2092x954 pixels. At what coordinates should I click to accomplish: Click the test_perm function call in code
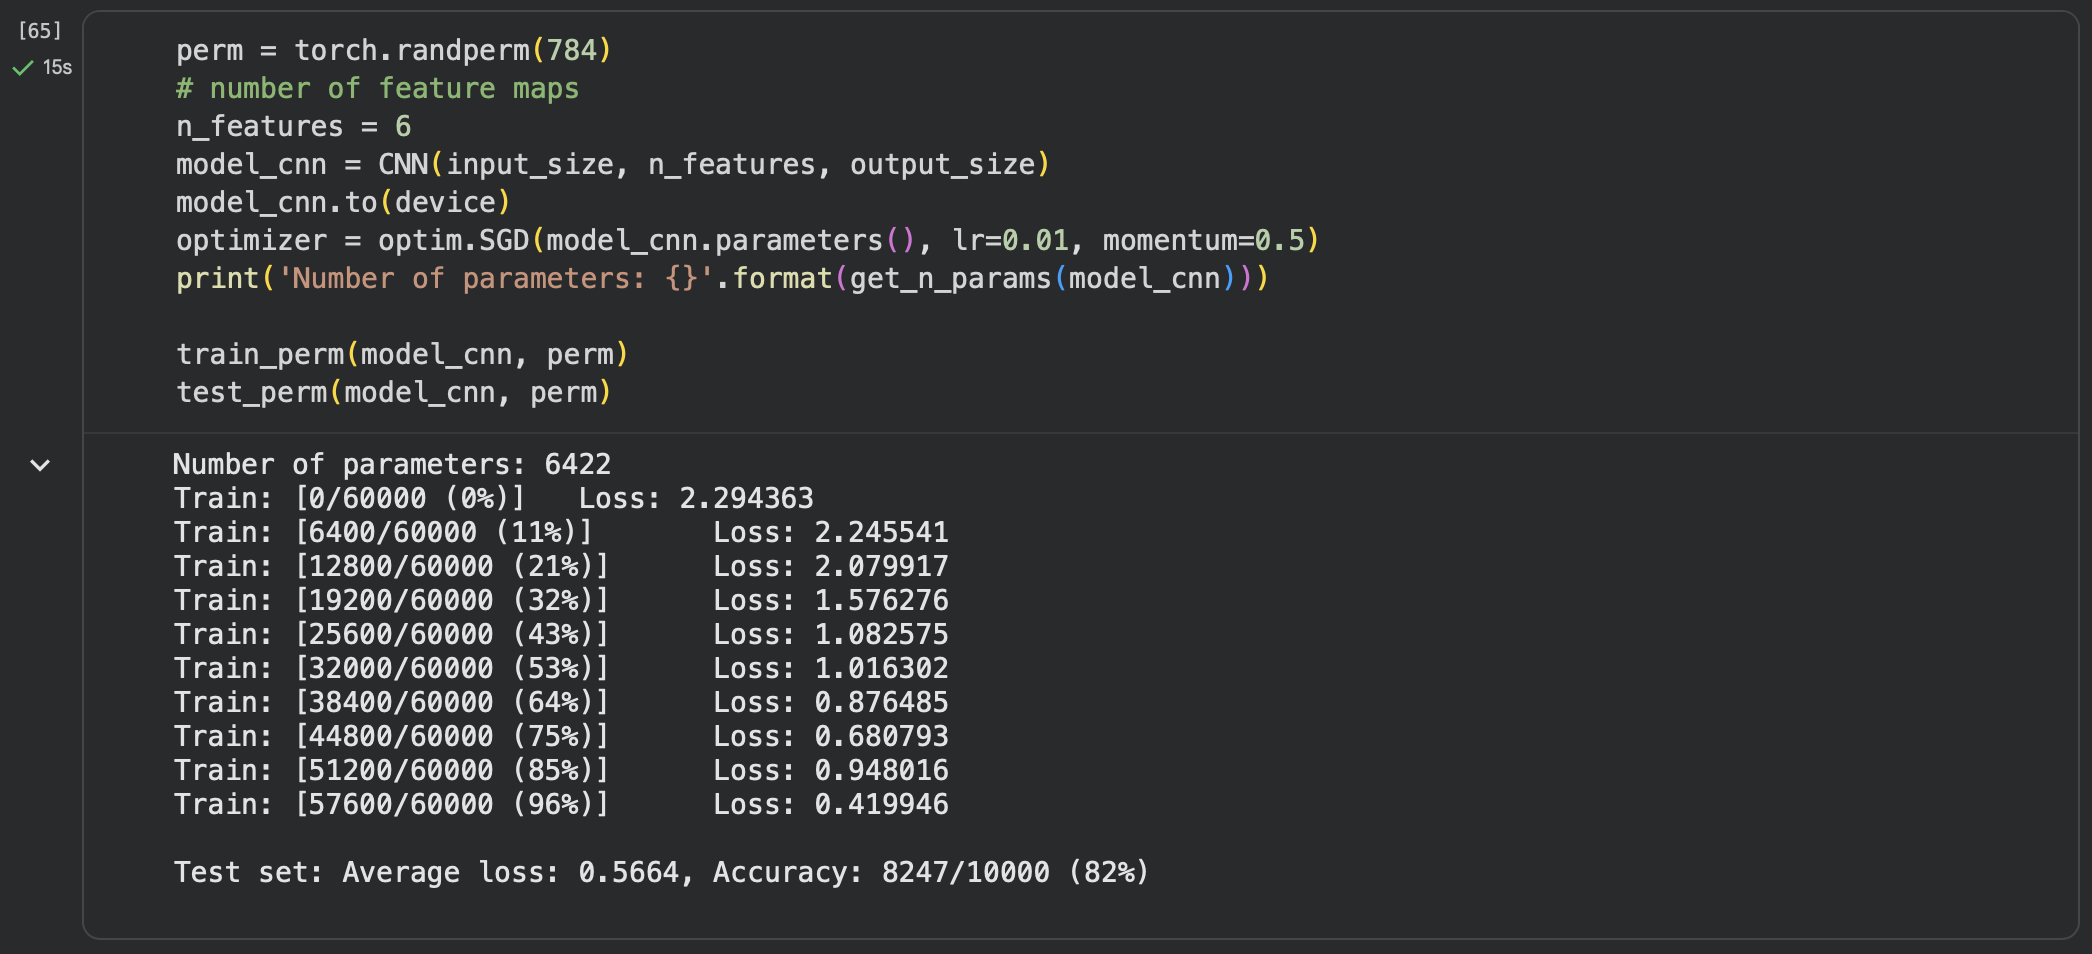click(252, 392)
